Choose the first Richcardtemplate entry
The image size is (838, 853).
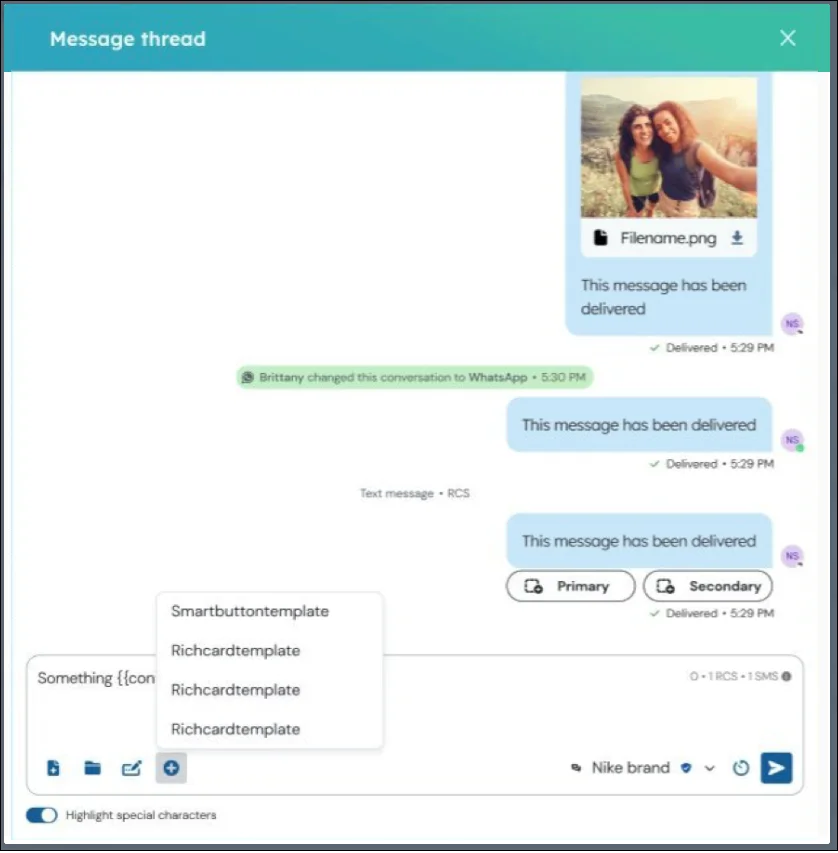[x=236, y=650]
